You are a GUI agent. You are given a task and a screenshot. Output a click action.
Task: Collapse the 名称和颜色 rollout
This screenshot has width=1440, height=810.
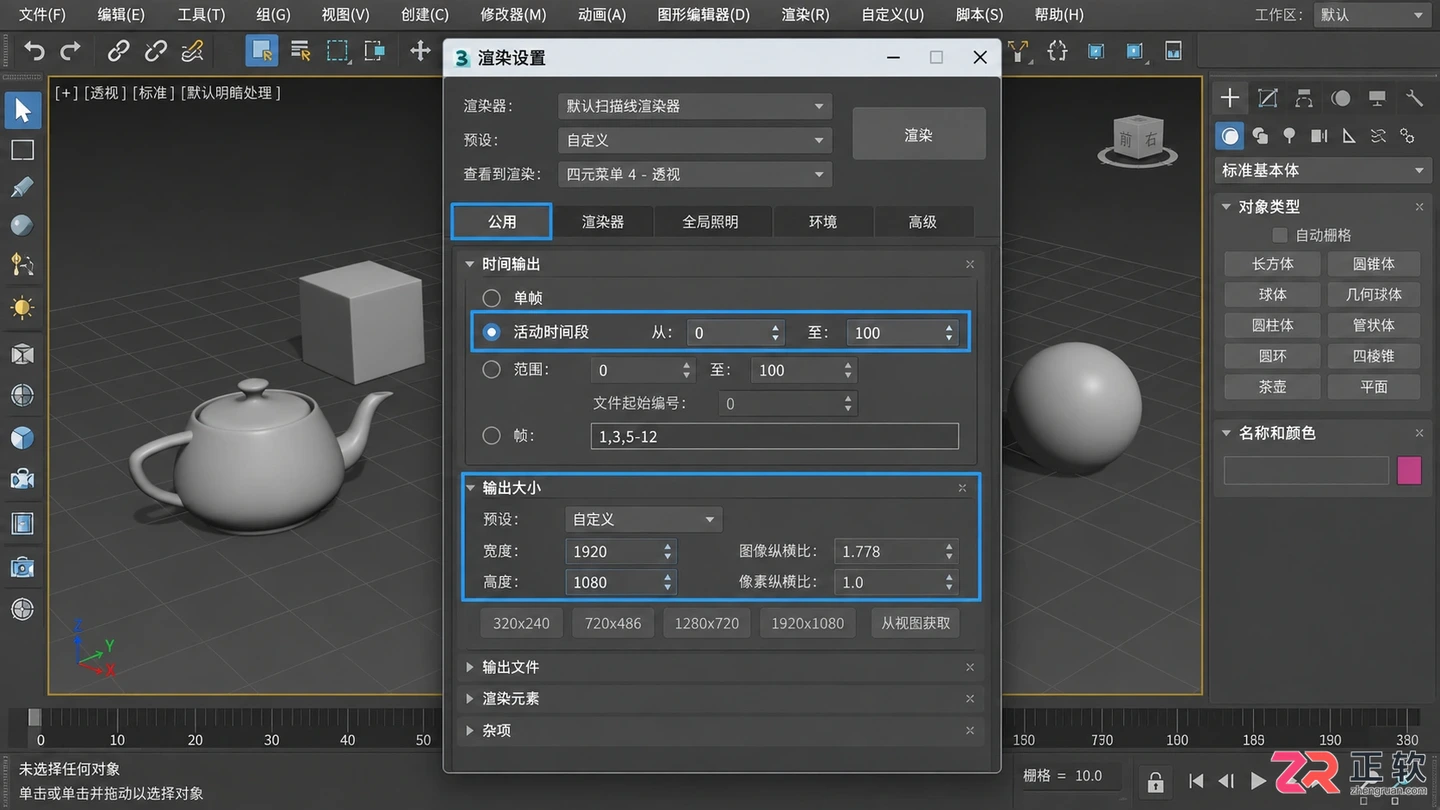[x=1227, y=433]
